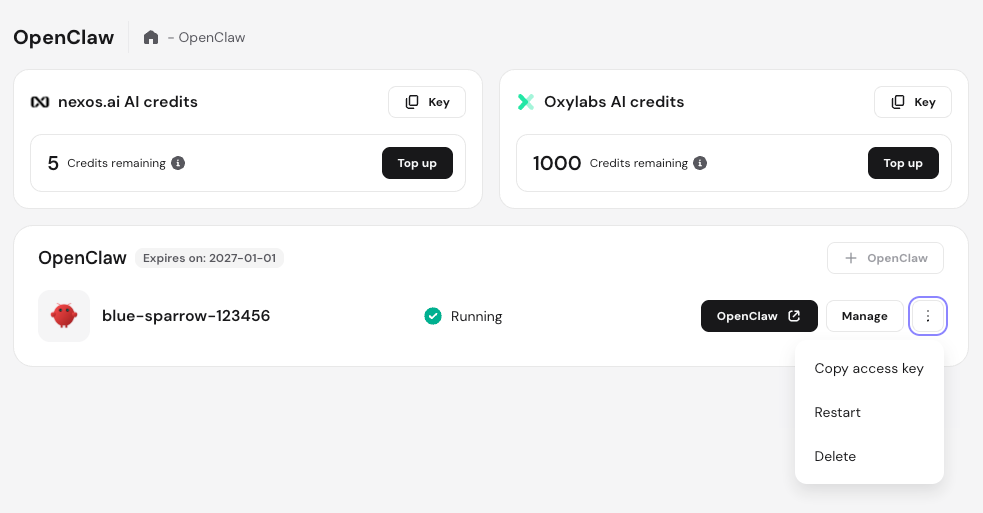Click the home icon in breadcrumb
The height and width of the screenshot is (513, 983).
tap(151, 38)
